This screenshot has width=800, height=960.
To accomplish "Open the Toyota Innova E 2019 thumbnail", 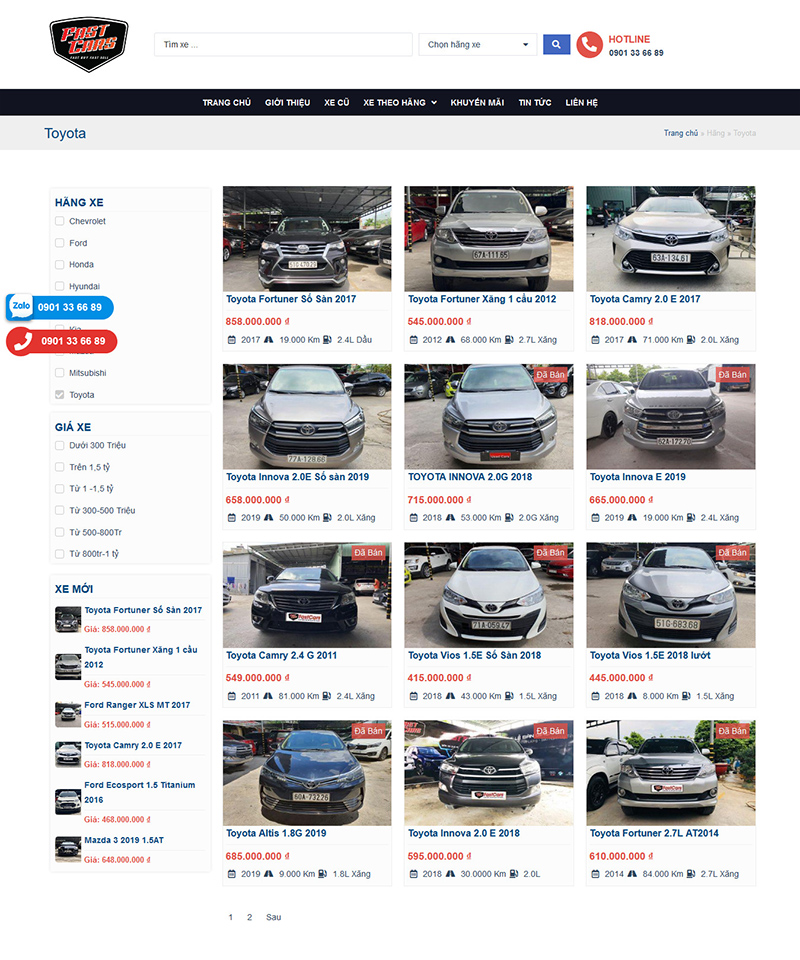I will point(670,417).
